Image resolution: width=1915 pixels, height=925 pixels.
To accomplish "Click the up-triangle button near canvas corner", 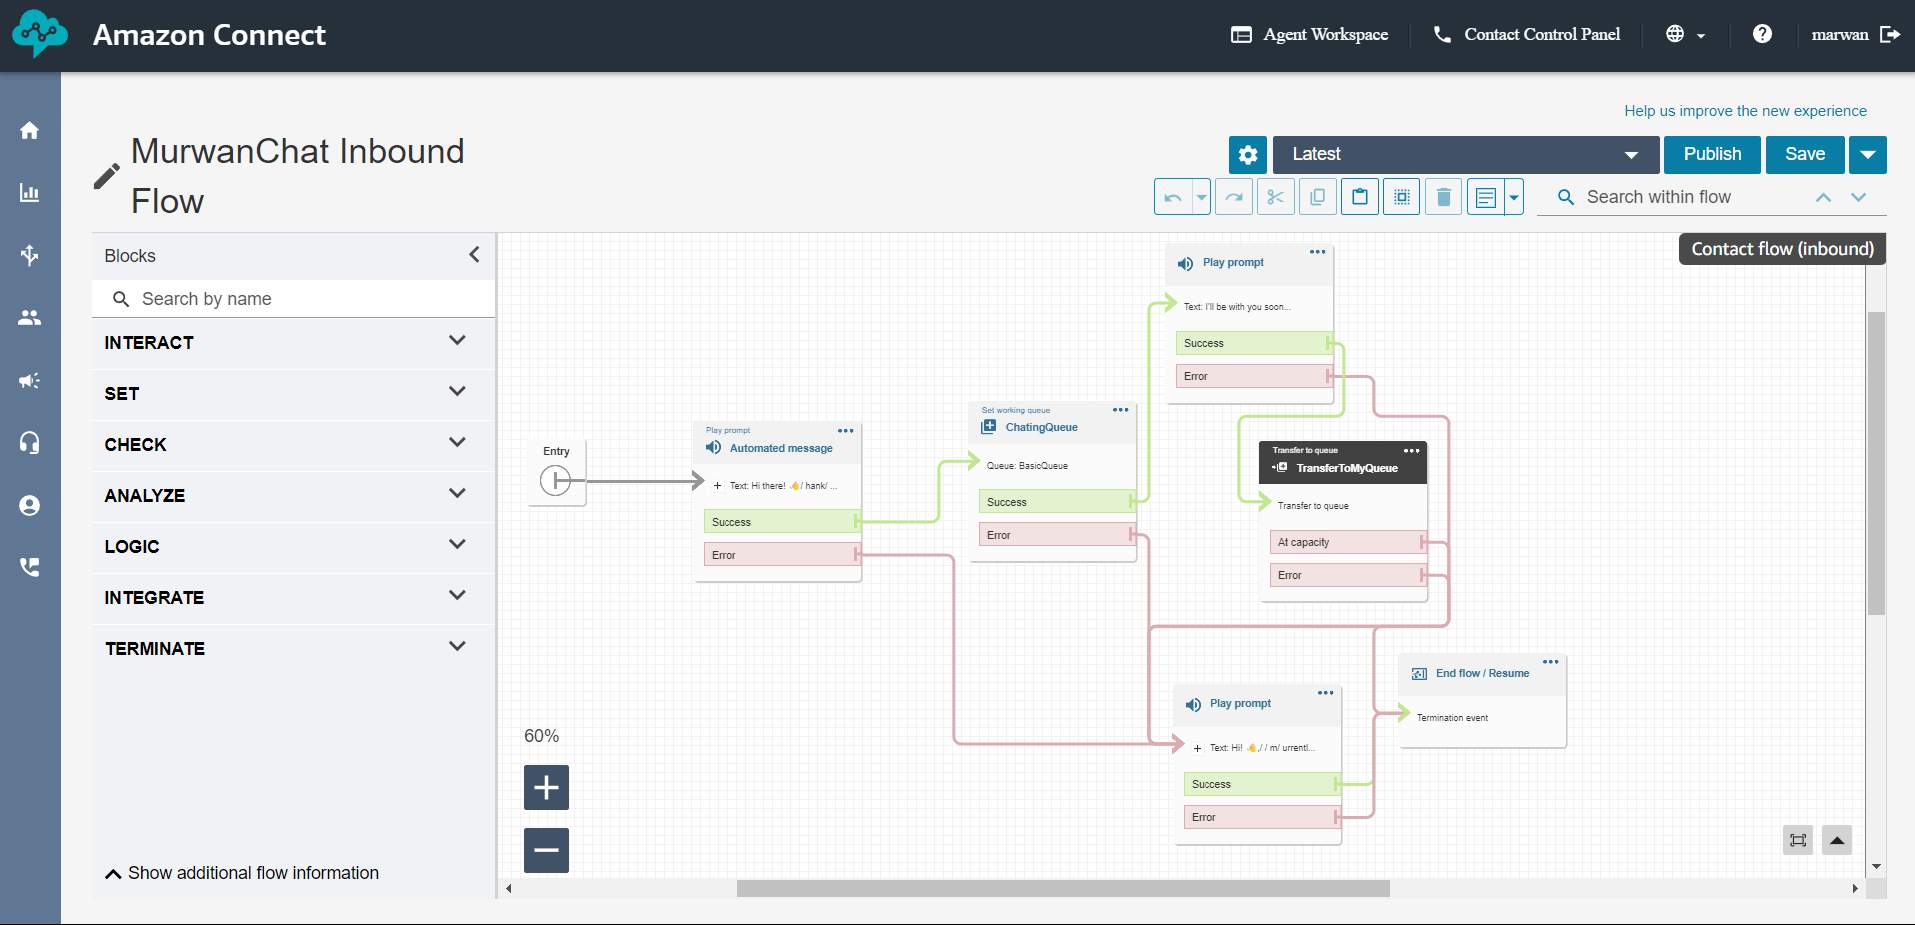I will (x=1837, y=840).
